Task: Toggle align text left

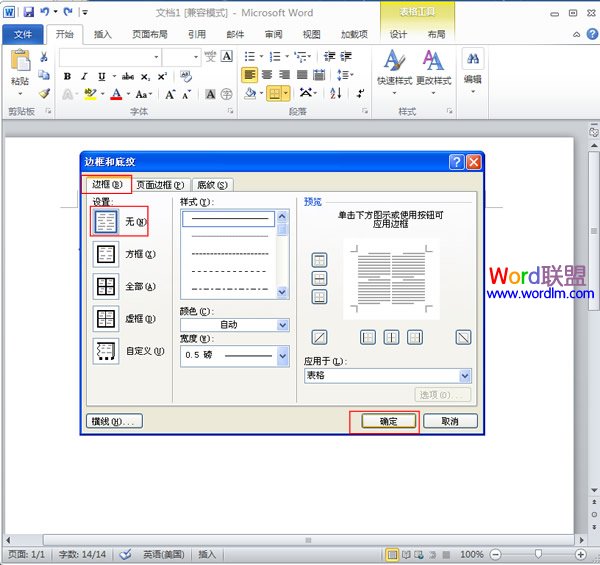Action: (x=249, y=75)
